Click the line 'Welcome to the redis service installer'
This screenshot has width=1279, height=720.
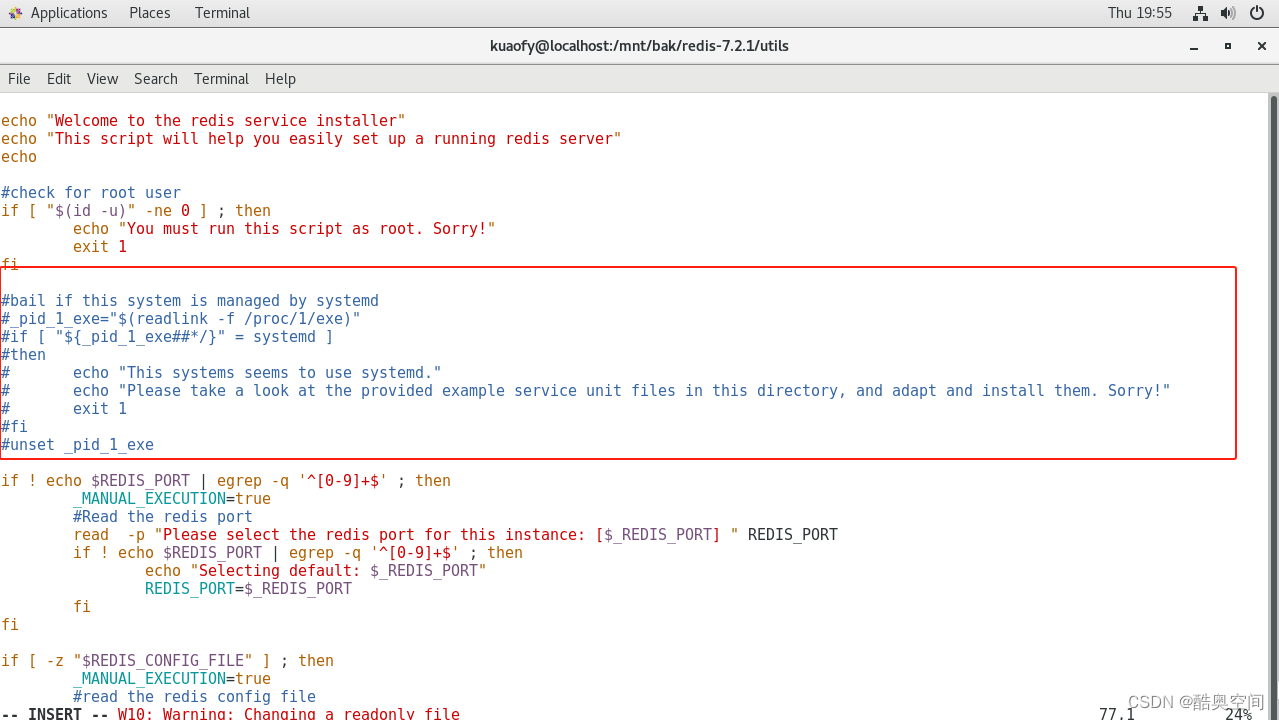203,121
